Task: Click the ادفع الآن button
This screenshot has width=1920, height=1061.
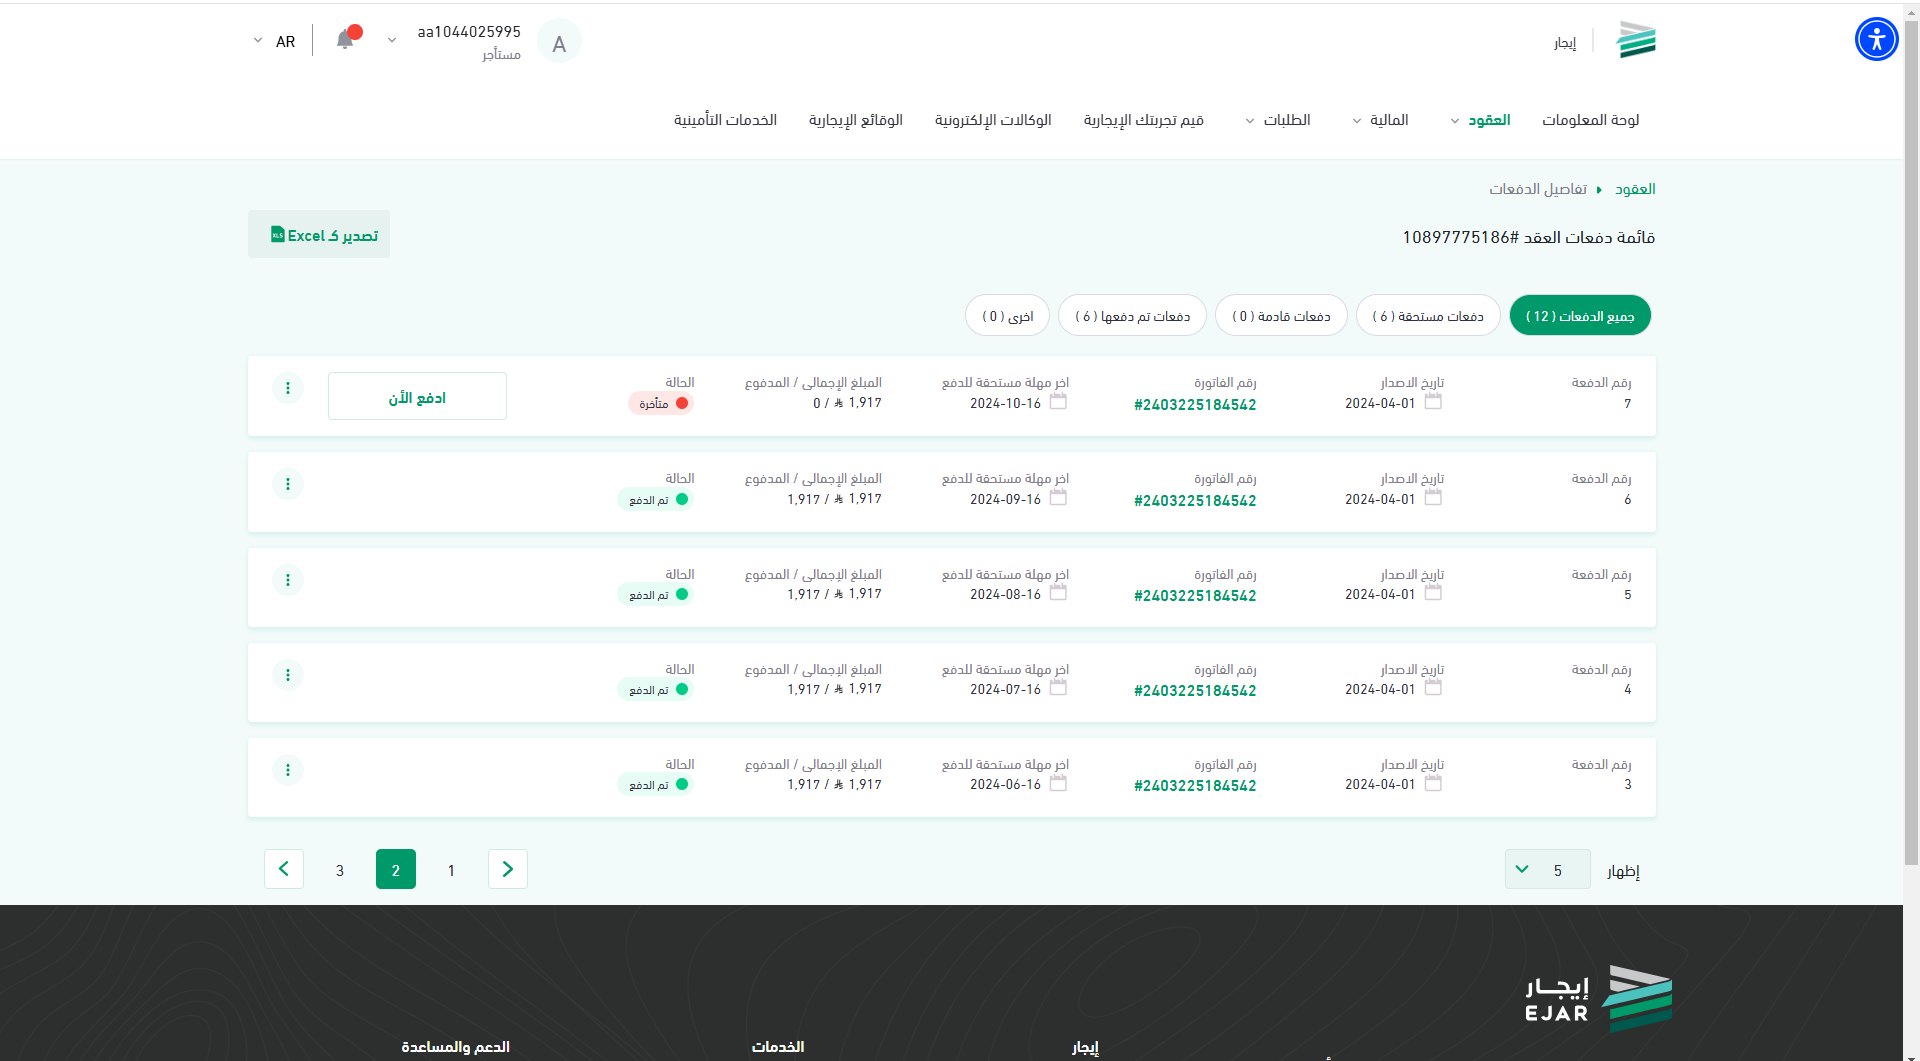Action: point(417,397)
